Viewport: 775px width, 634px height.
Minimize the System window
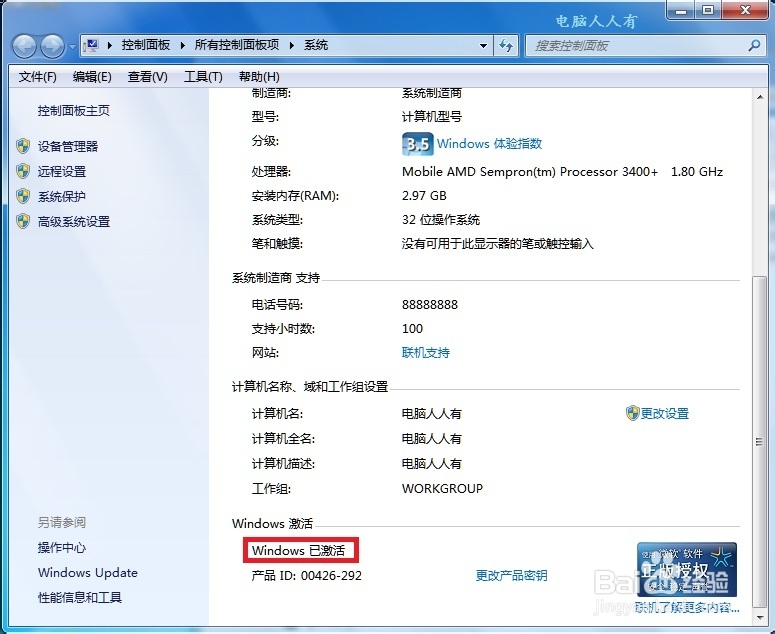(681, 10)
